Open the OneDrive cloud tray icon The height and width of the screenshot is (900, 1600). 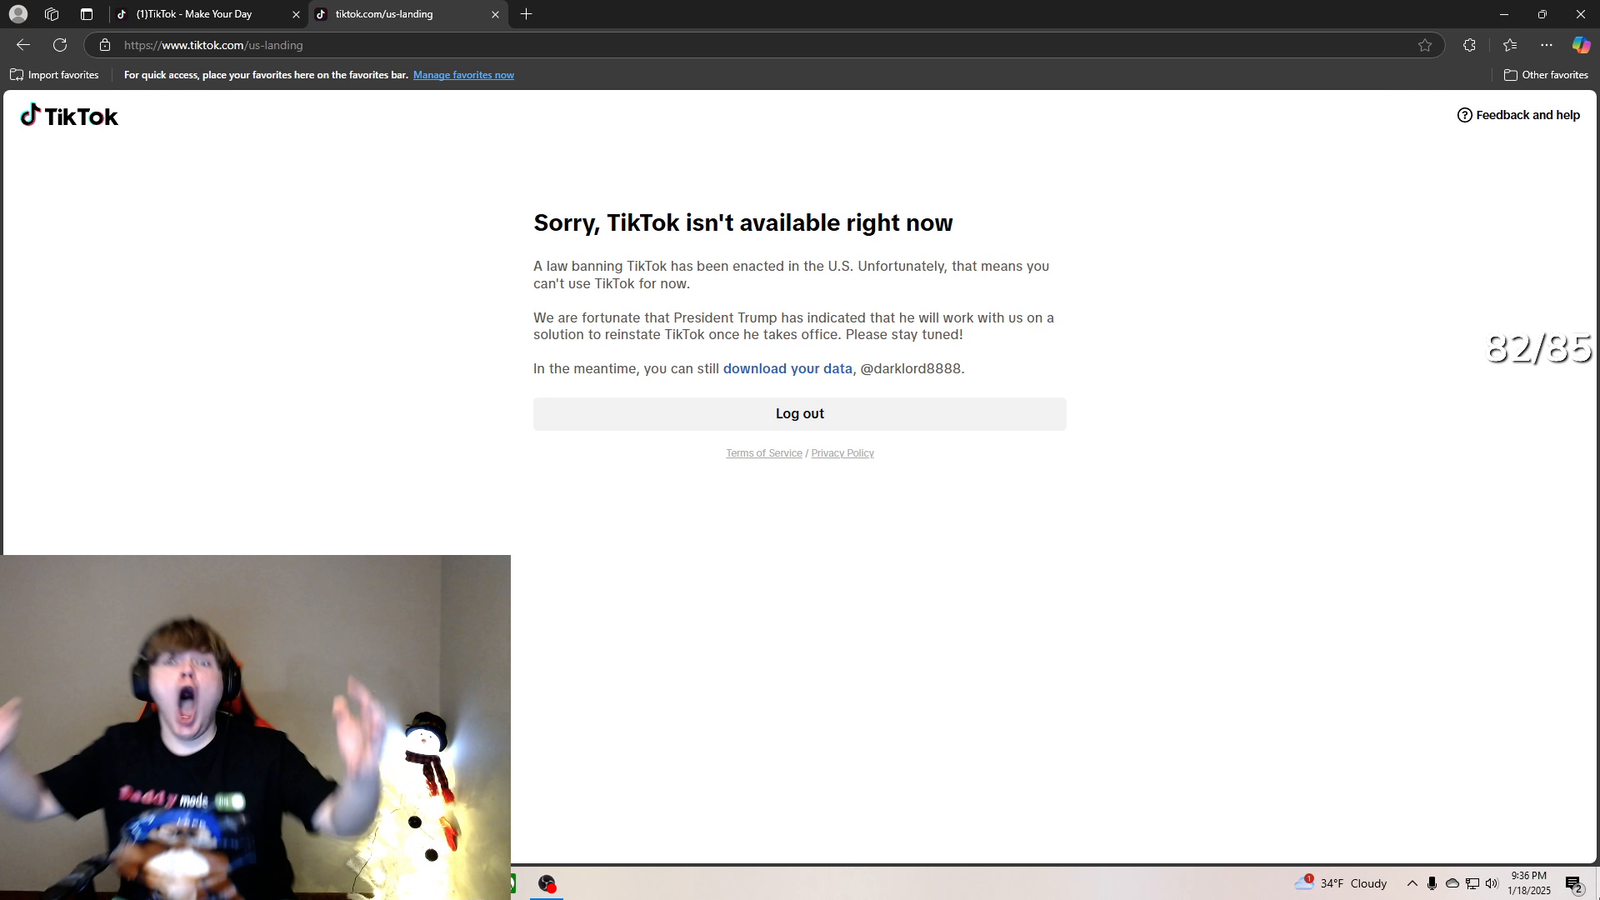[1452, 883]
